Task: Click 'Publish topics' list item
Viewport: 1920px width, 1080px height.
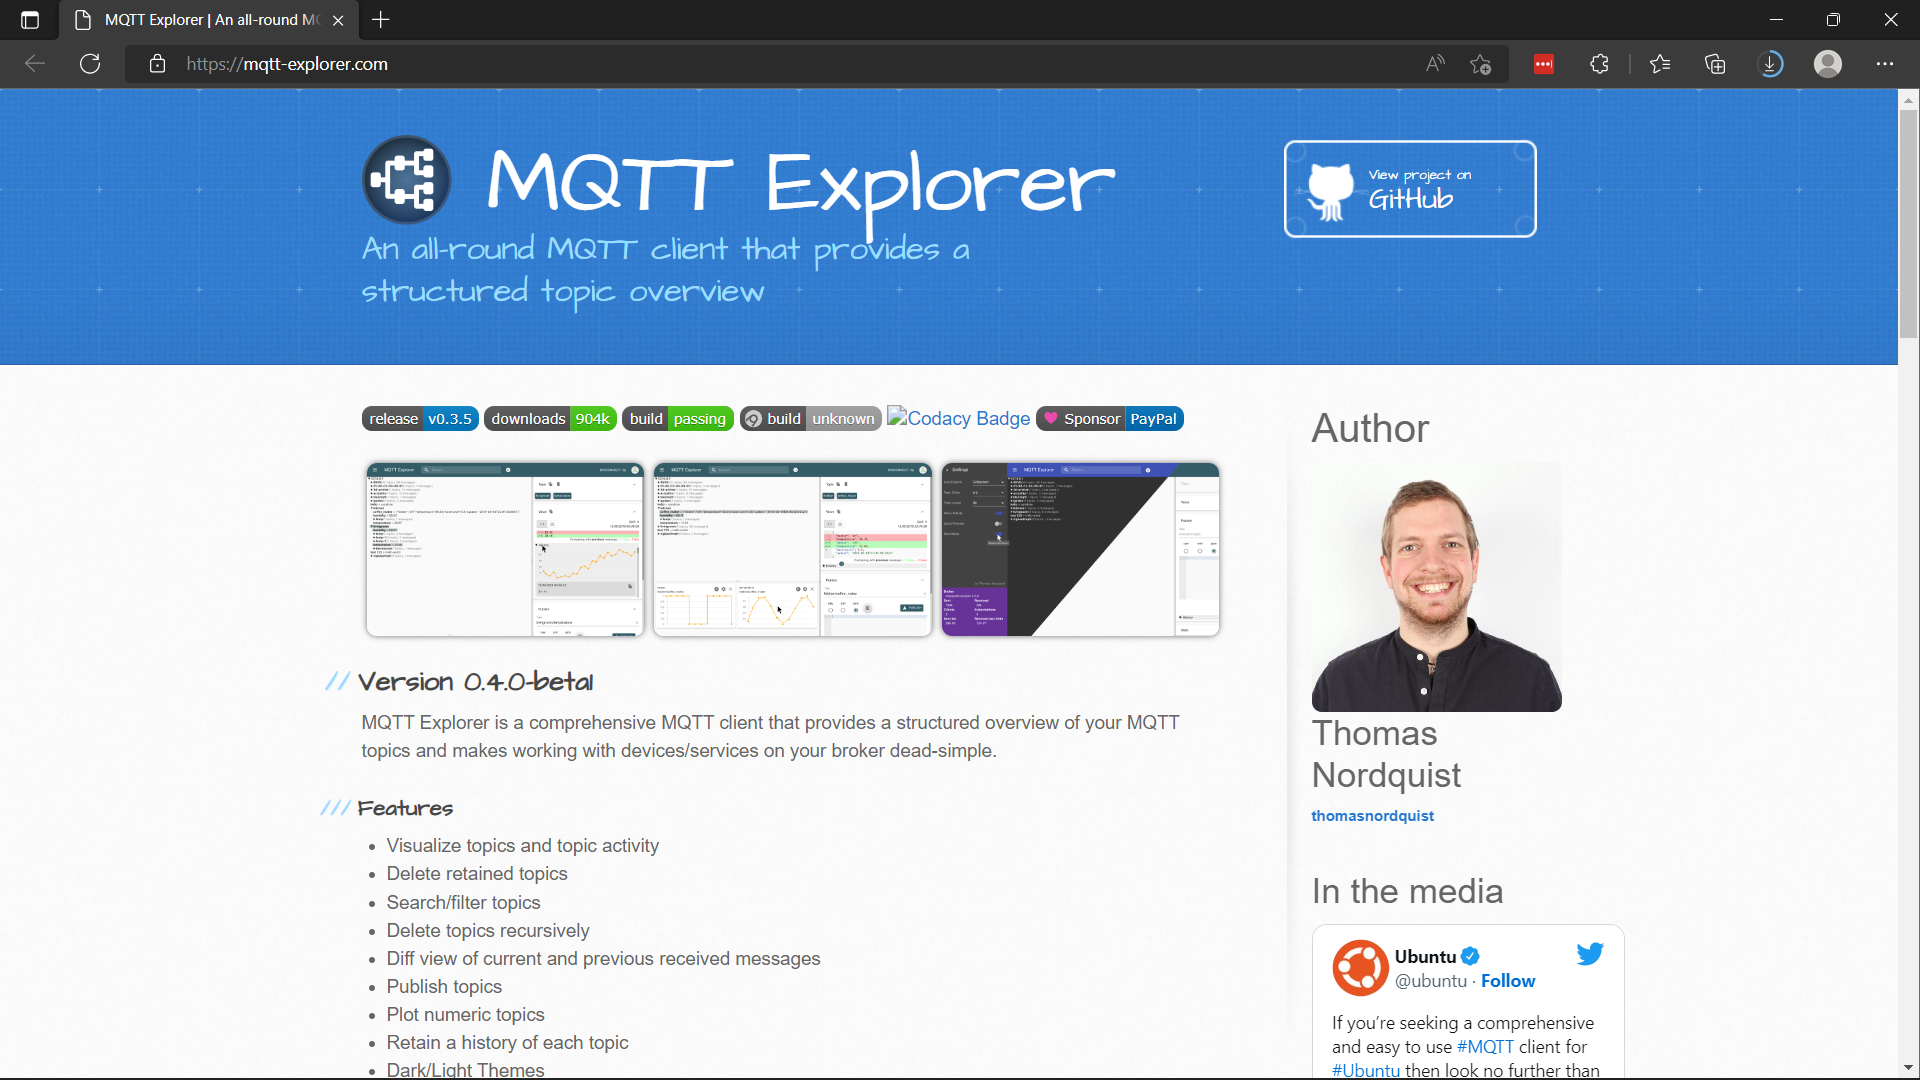Action: click(444, 987)
